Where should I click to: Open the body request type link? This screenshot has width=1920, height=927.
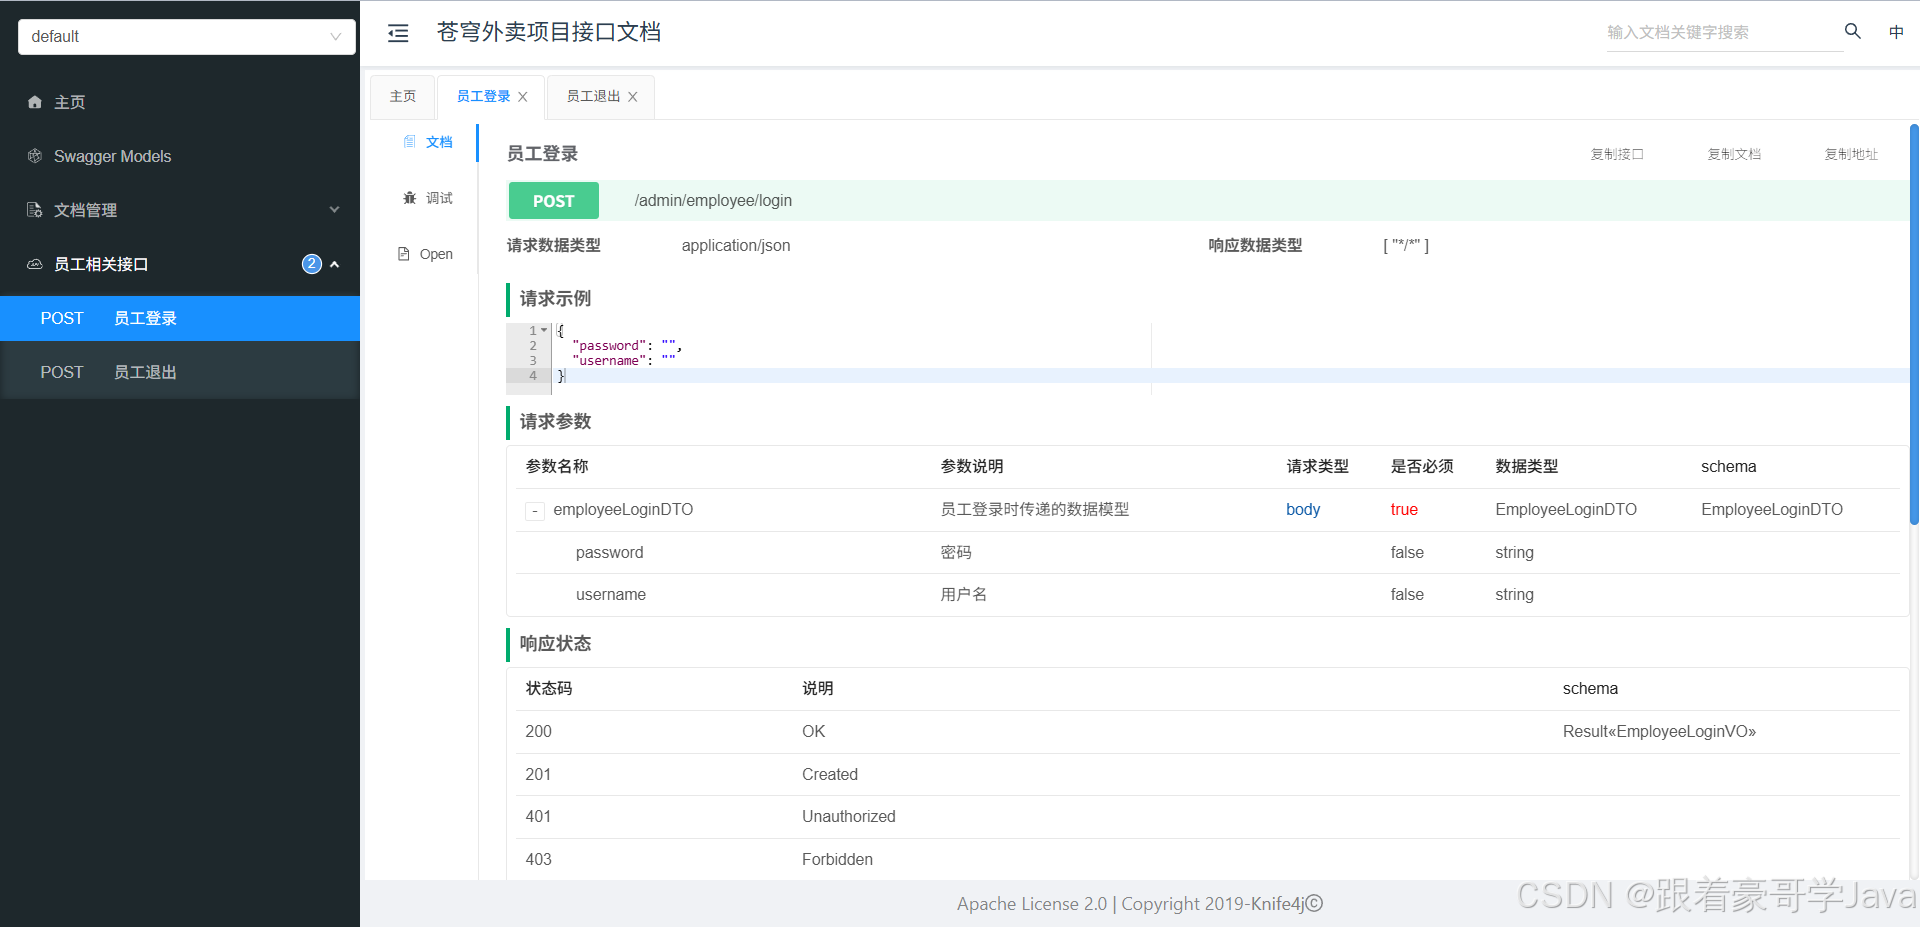point(1302,509)
